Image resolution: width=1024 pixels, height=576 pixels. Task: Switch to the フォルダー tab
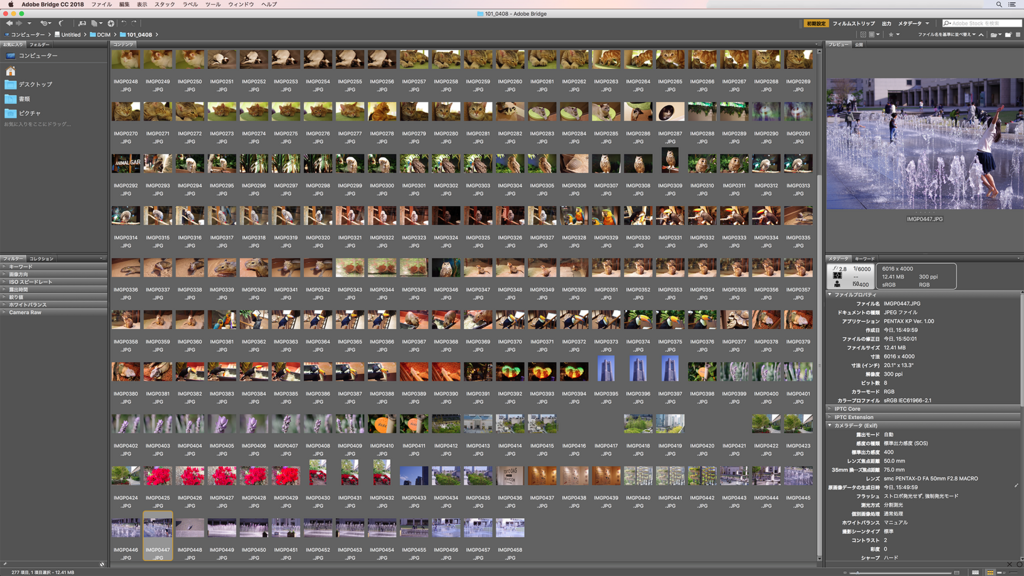[x=39, y=44]
